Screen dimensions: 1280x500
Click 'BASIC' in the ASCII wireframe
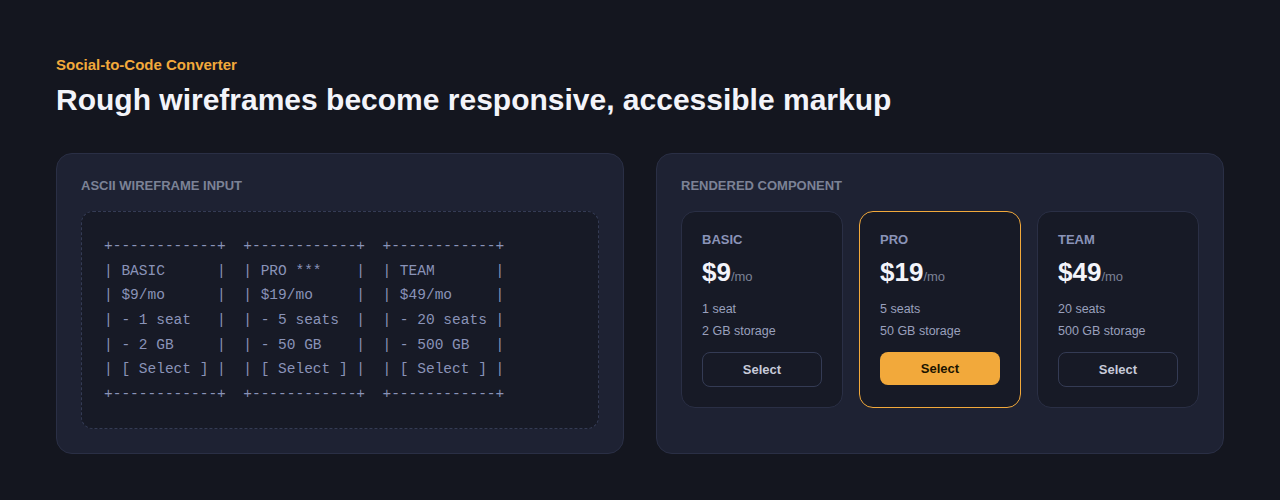pyautogui.click(x=143, y=270)
